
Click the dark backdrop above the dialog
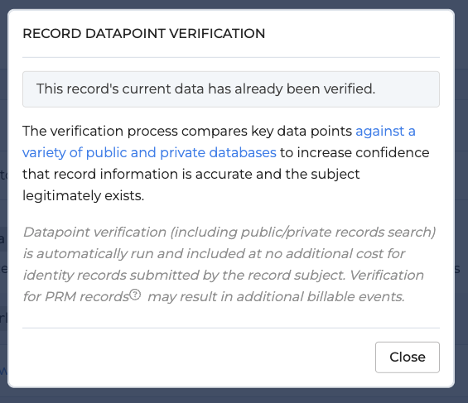point(233,4)
